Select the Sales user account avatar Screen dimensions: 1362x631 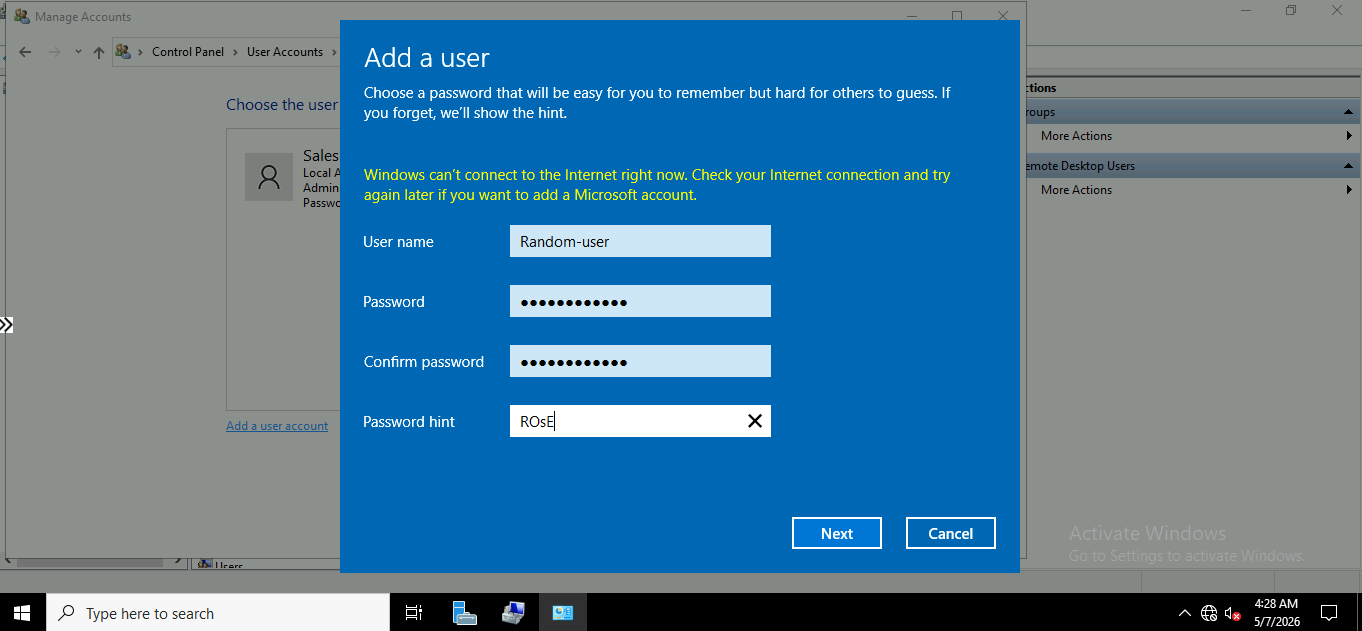(268, 177)
